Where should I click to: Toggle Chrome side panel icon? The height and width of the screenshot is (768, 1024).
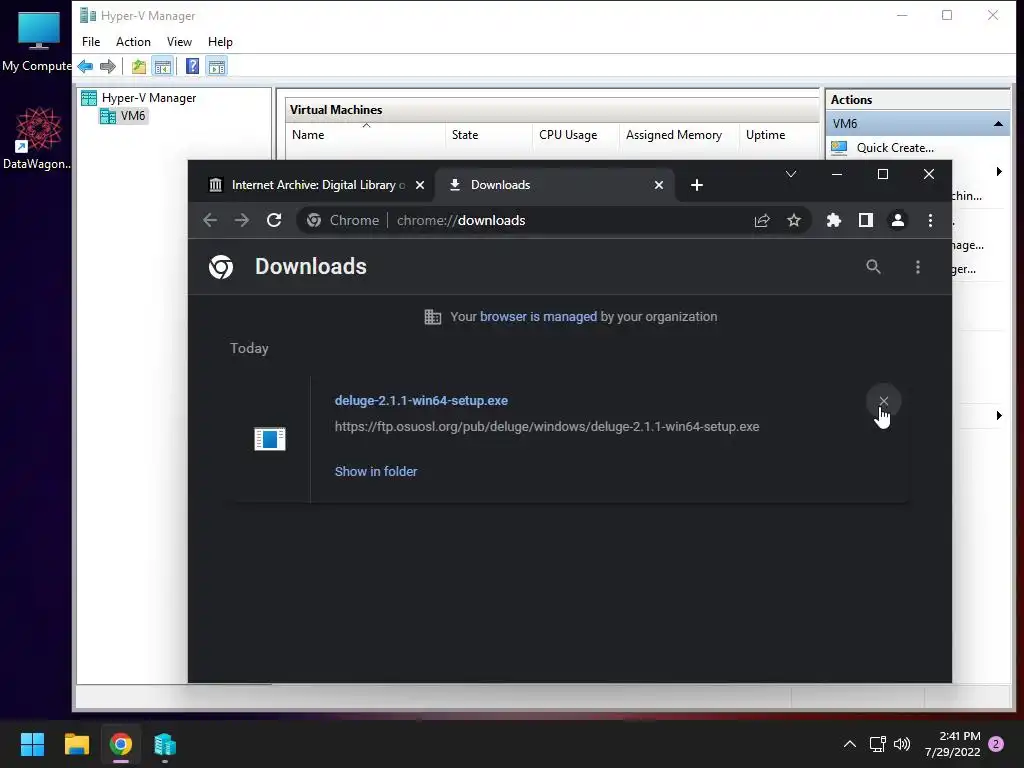[x=866, y=221]
